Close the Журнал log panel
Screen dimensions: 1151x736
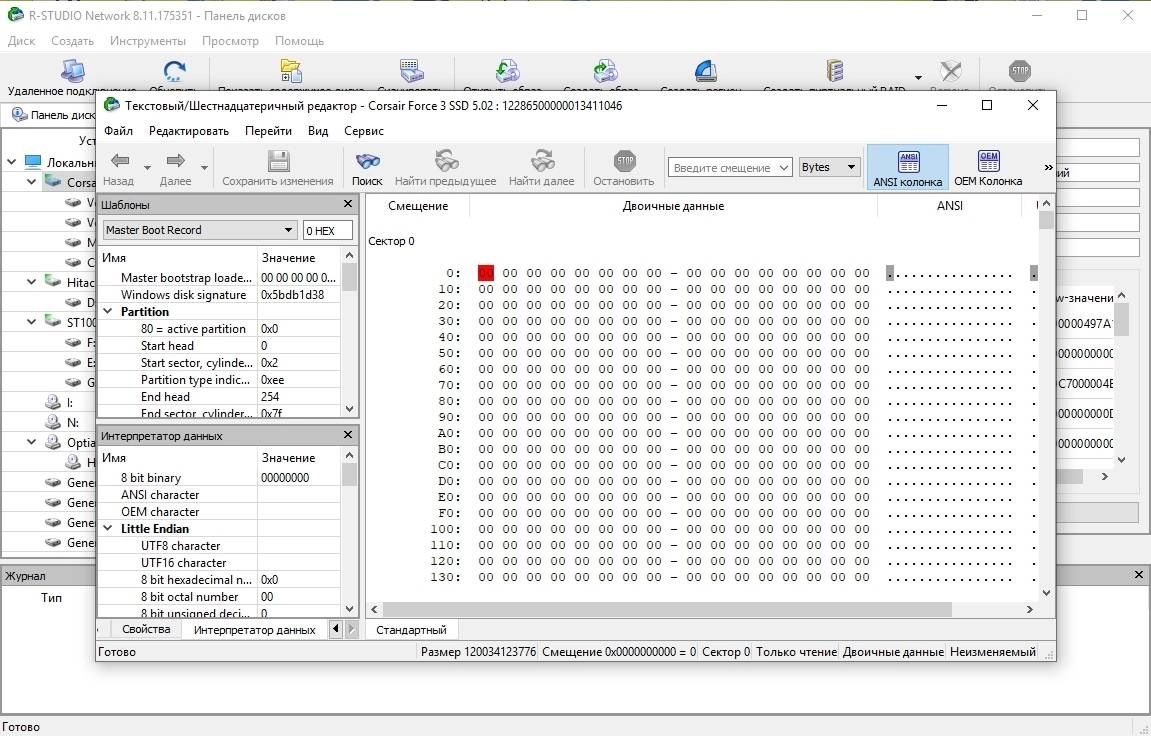1139,575
